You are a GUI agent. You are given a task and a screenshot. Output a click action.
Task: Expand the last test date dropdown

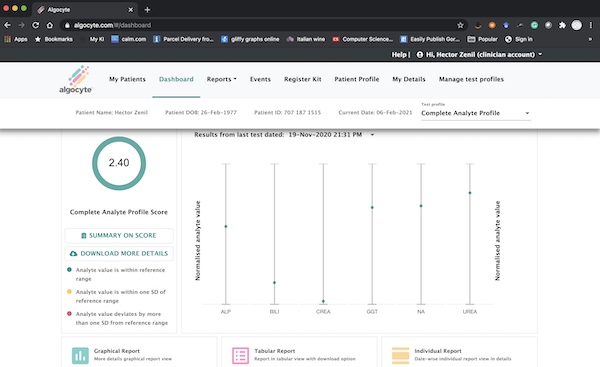[x=372, y=135]
